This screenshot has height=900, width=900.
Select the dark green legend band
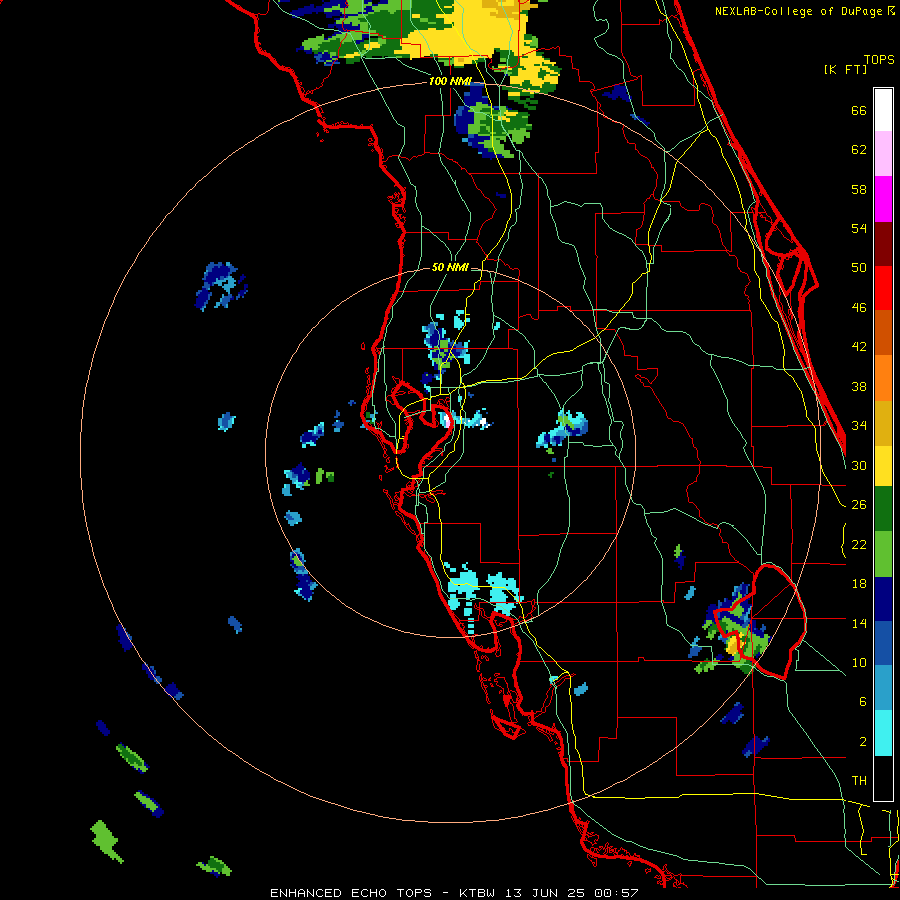pyautogui.click(x=883, y=509)
